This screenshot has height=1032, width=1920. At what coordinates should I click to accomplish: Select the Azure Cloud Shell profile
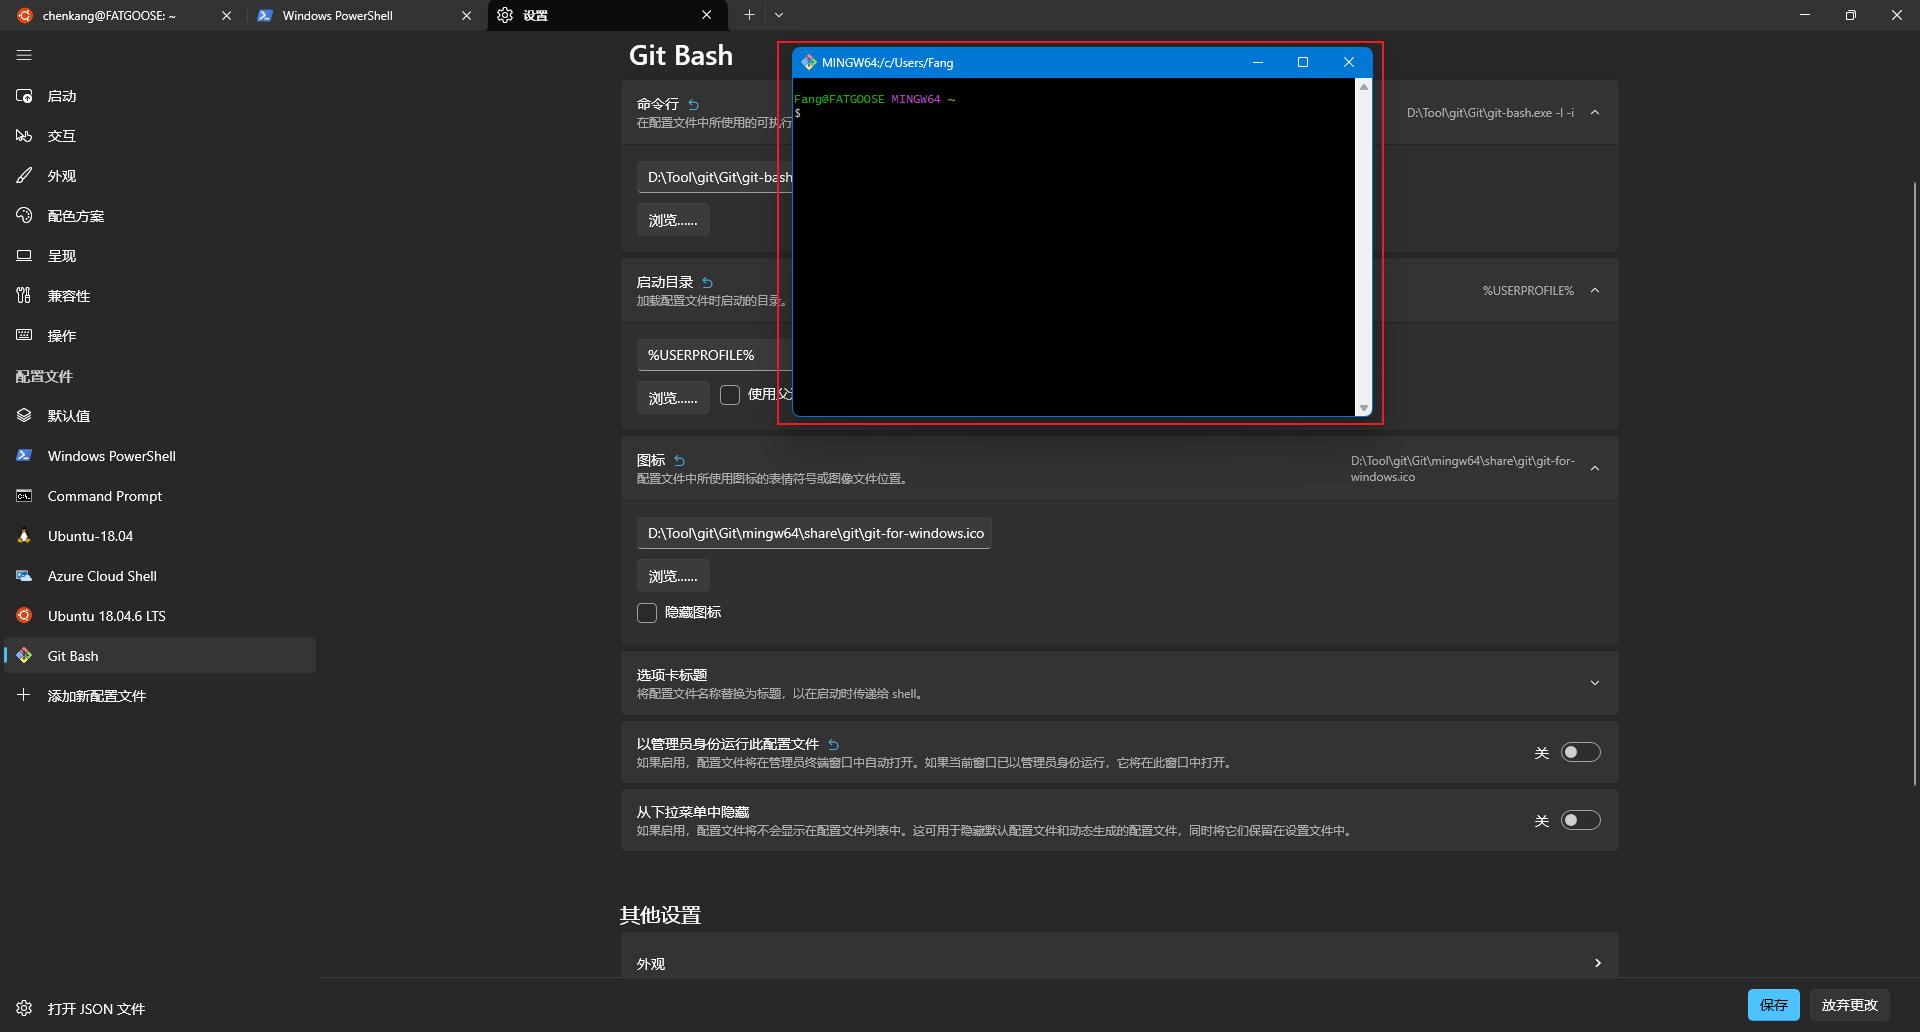point(160,576)
